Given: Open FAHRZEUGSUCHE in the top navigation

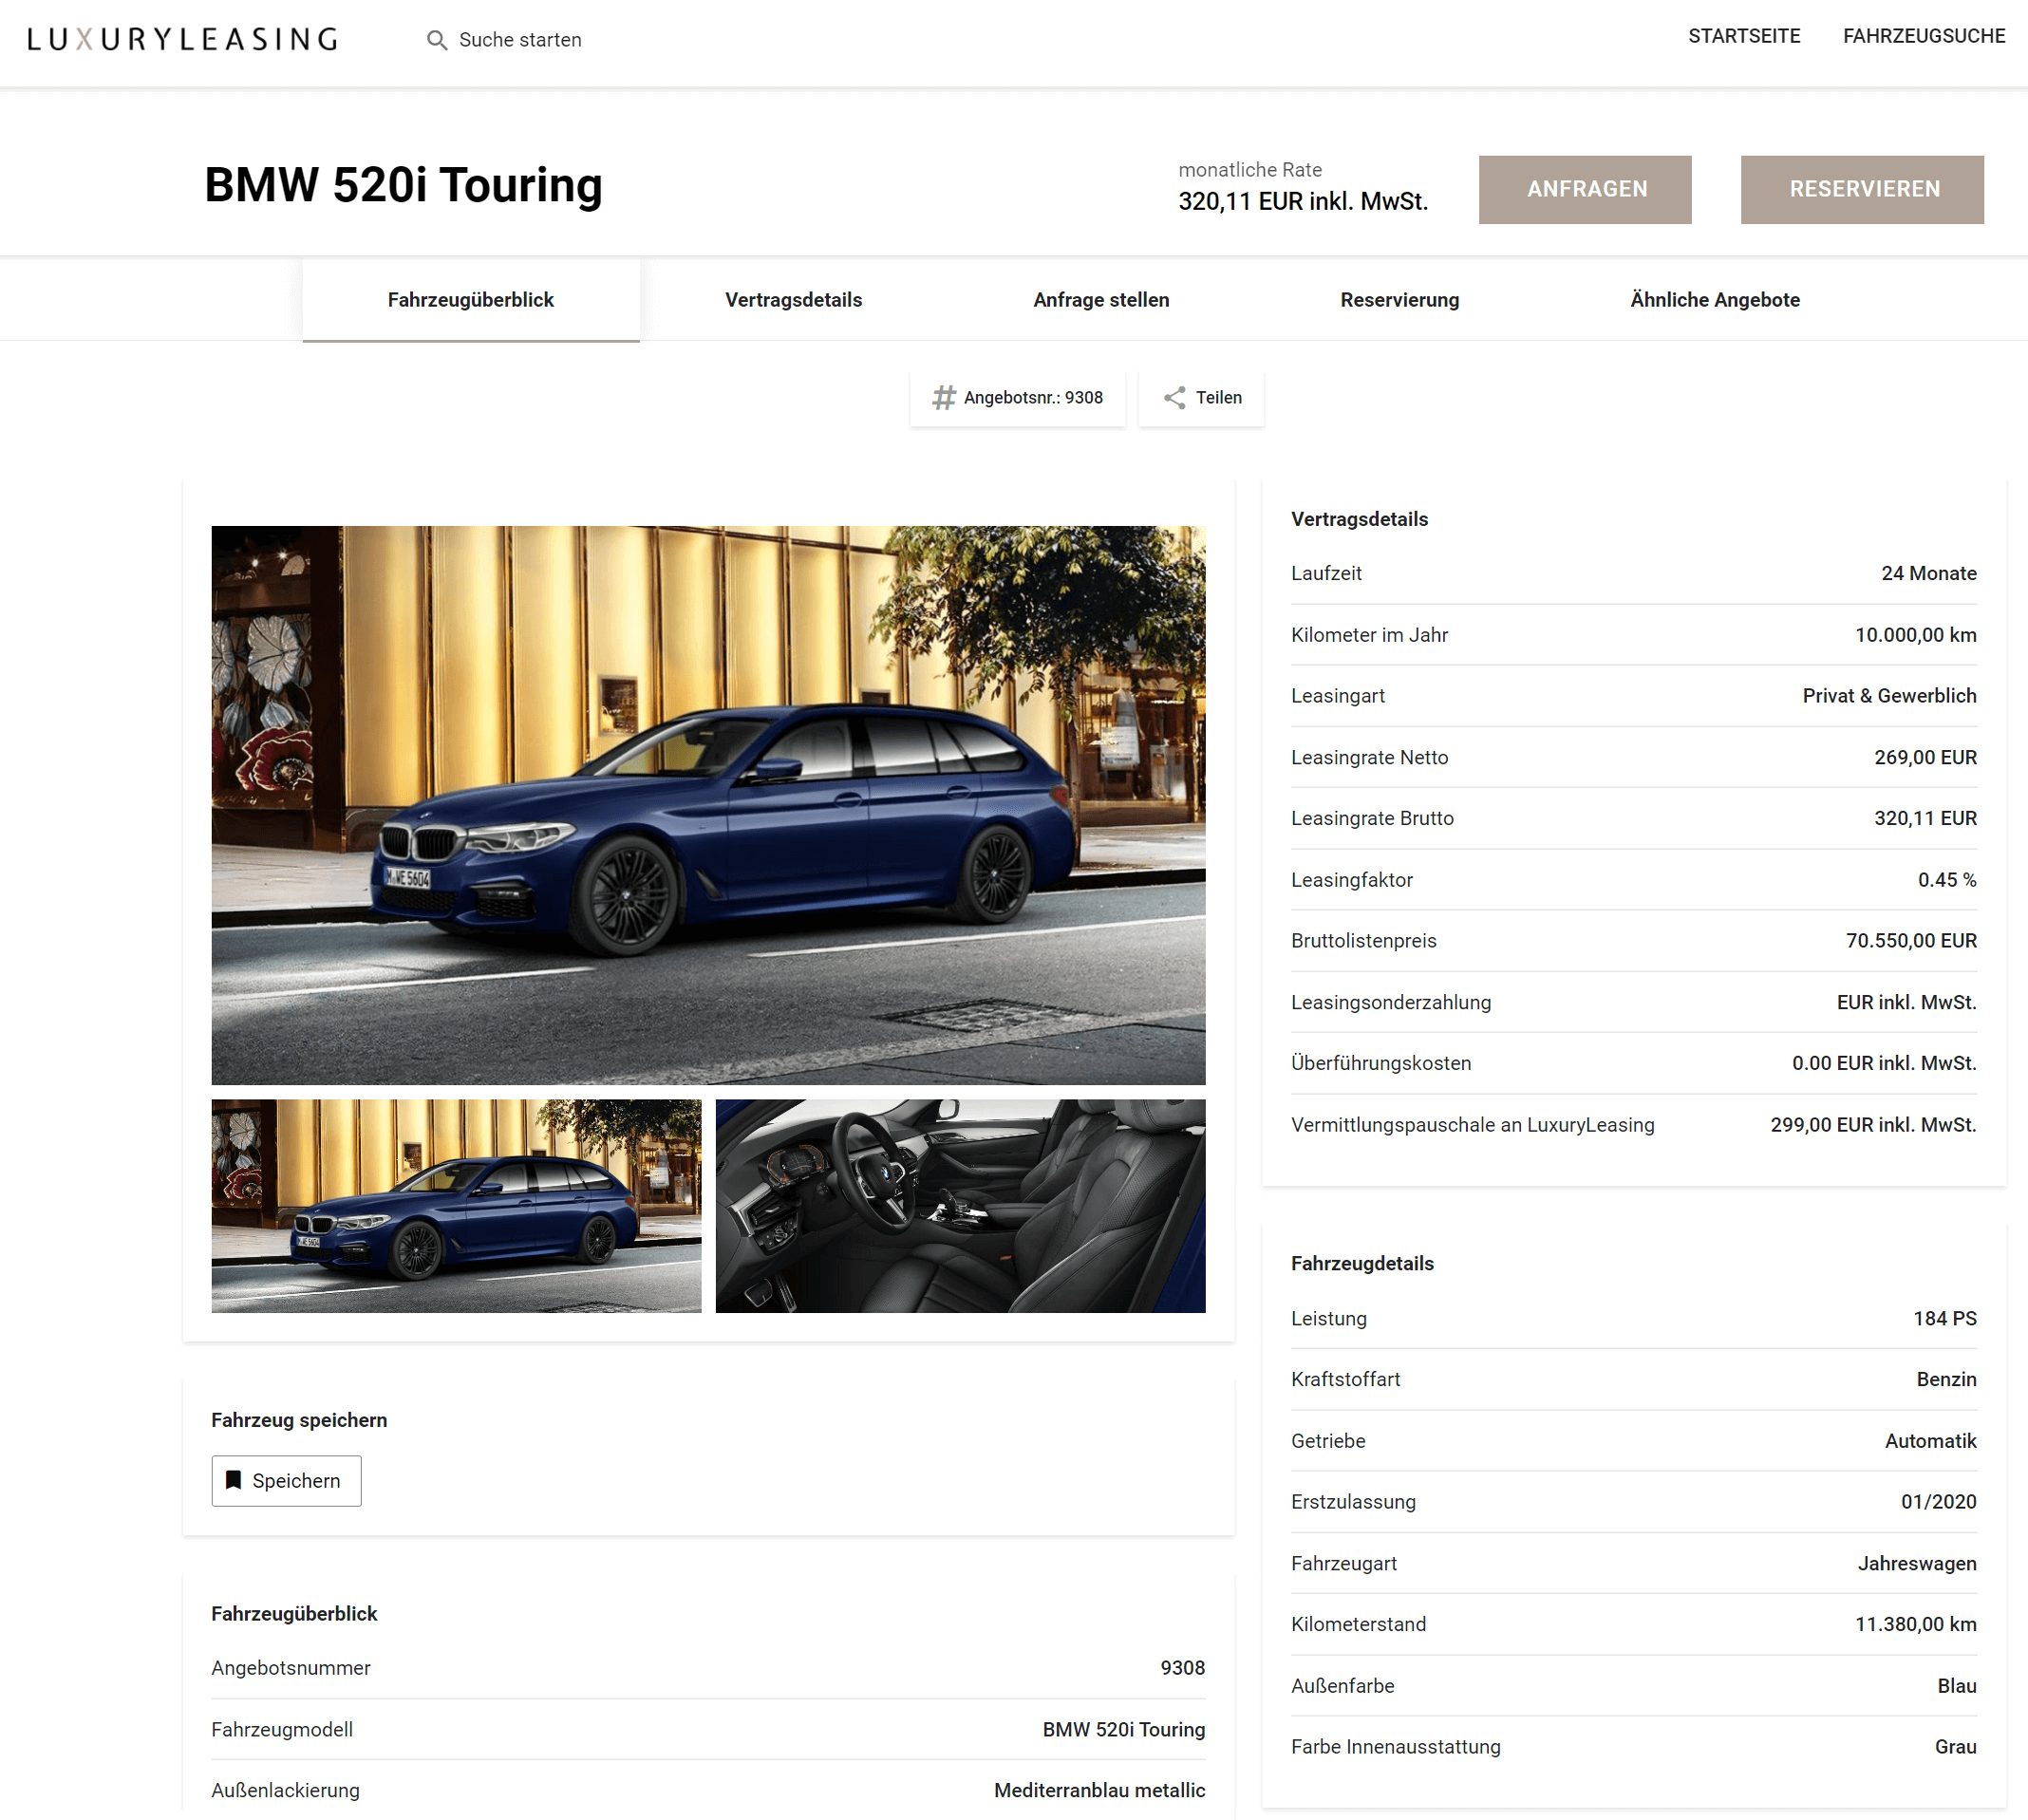Looking at the screenshot, I should pos(1923,36).
